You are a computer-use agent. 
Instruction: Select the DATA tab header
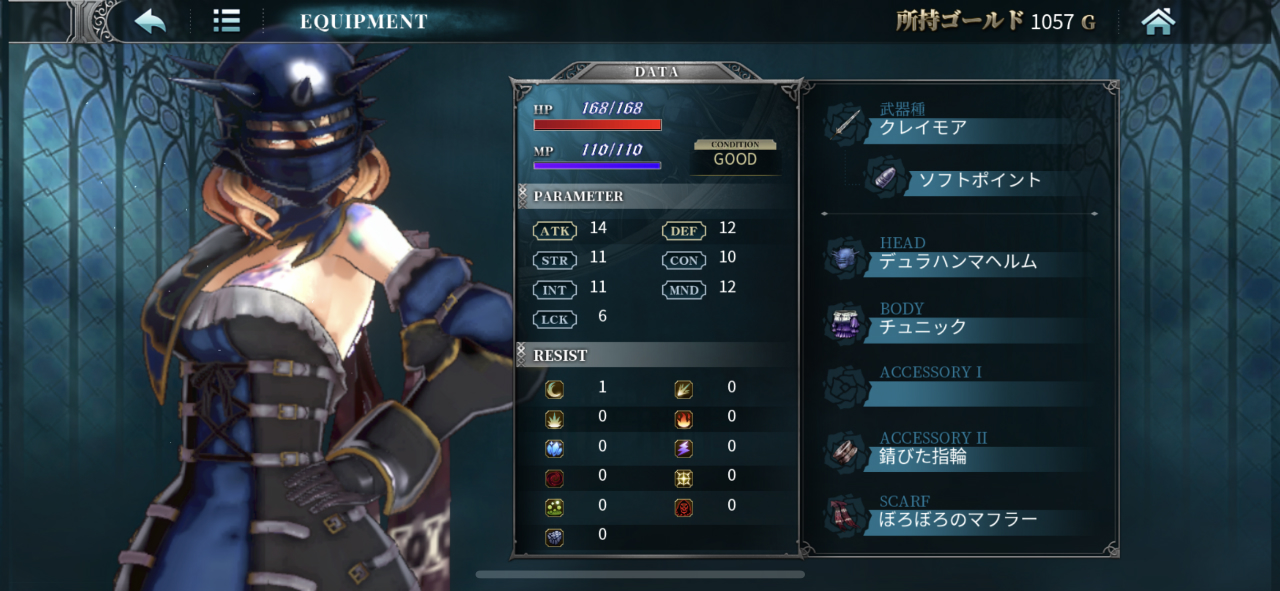click(x=656, y=71)
